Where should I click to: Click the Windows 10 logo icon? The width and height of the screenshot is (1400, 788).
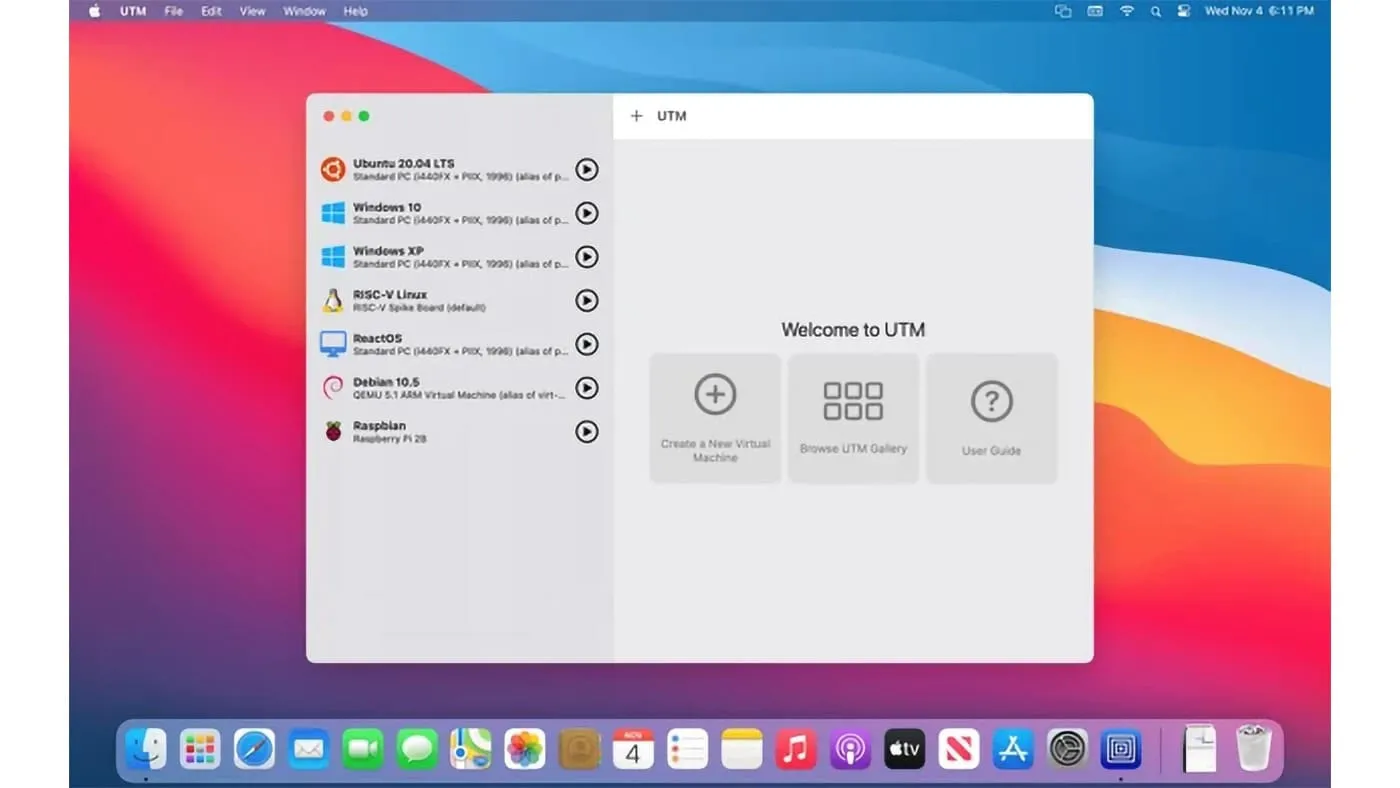[x=335, y=213]
